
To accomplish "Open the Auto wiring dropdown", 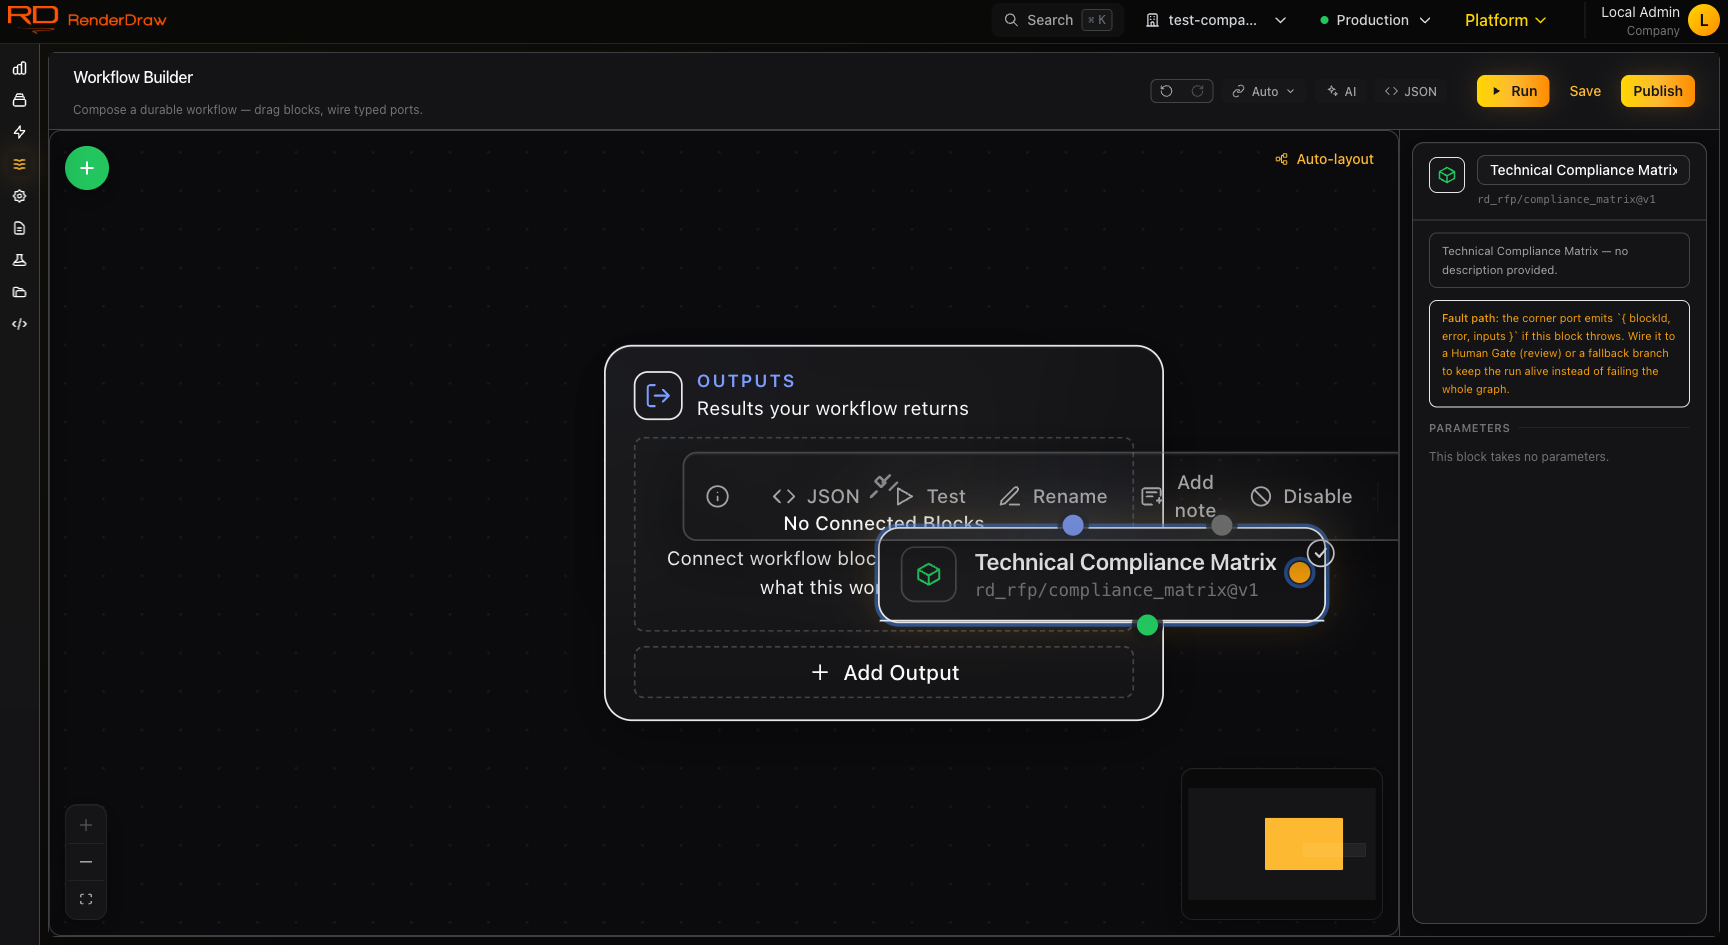I will 1264,91.
